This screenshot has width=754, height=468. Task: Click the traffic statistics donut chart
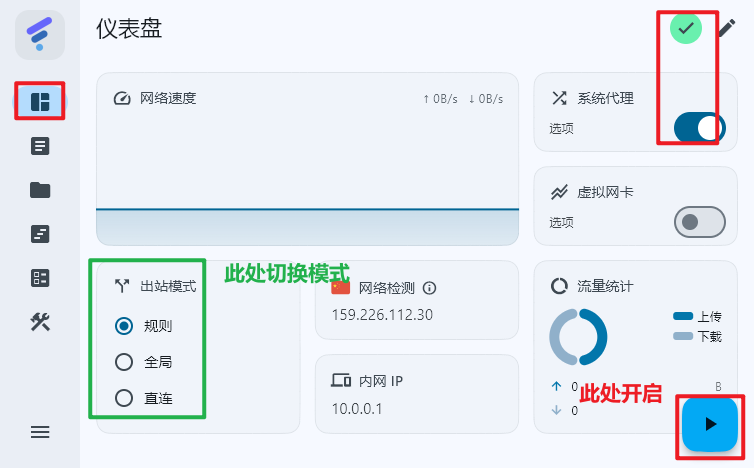pos(578,336)
